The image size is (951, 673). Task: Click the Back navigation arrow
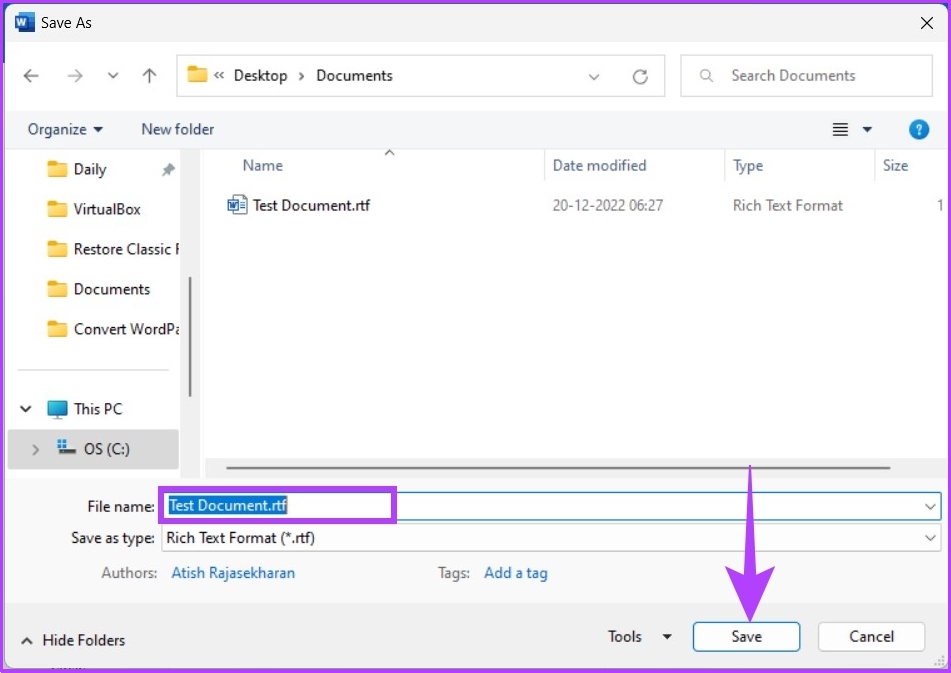coord(31,76)
